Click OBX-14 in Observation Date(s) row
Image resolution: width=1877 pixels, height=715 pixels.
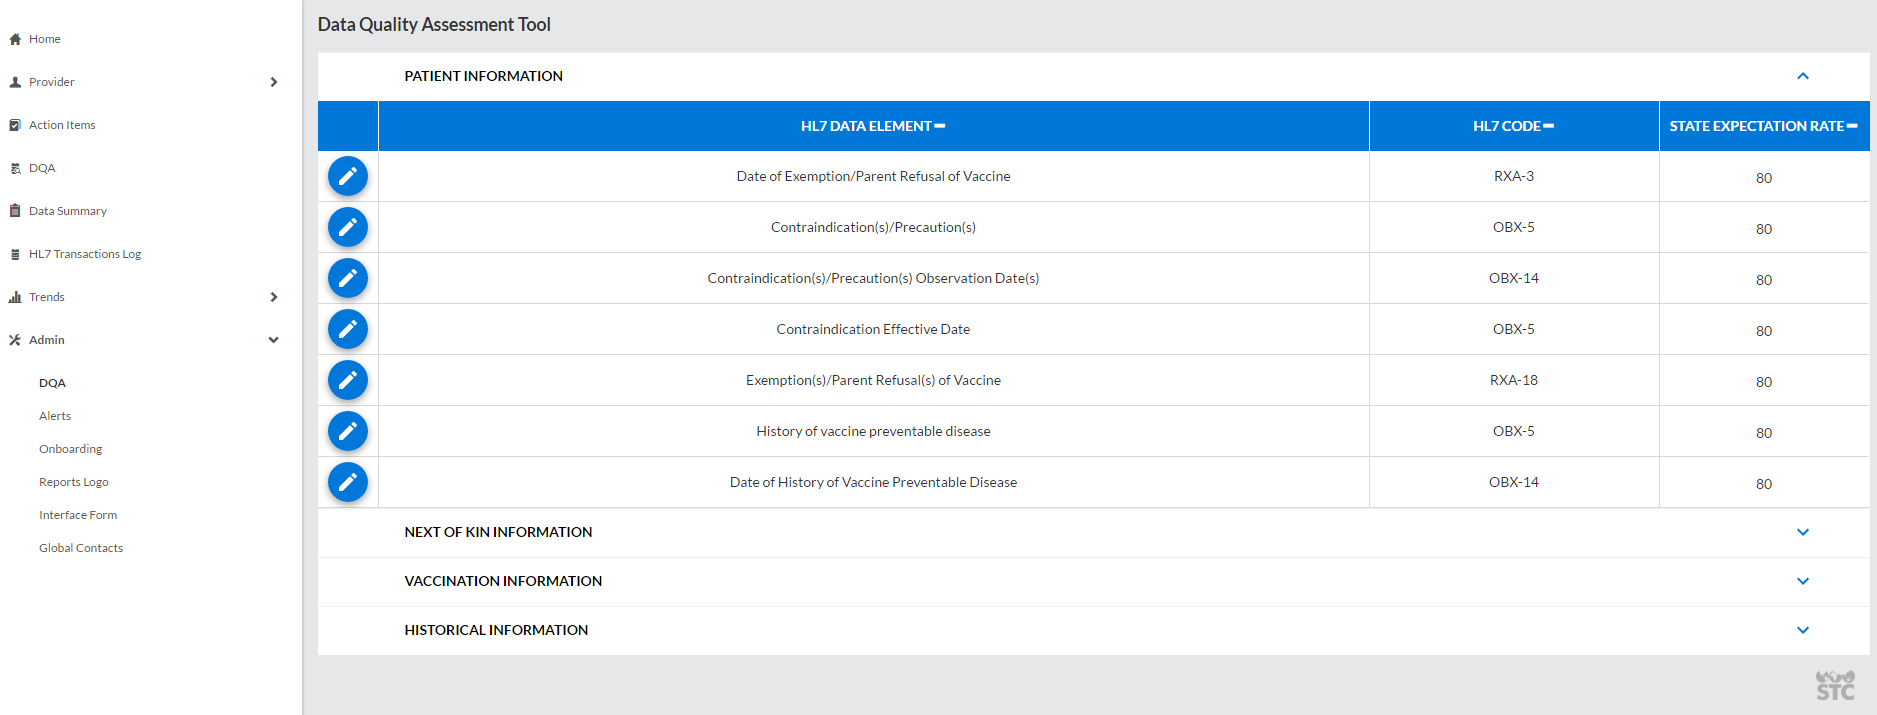point(1514,278)
